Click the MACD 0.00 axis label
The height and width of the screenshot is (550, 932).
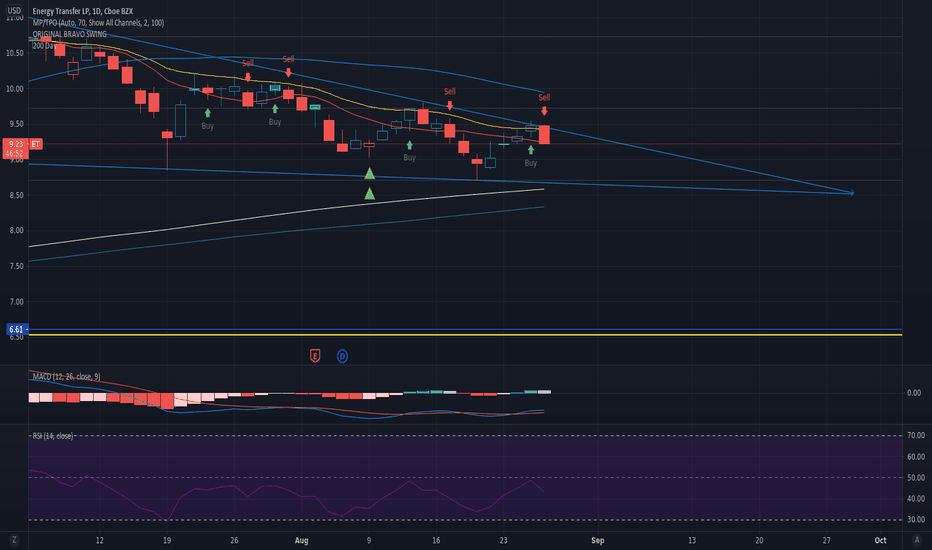tap(914, 392)
